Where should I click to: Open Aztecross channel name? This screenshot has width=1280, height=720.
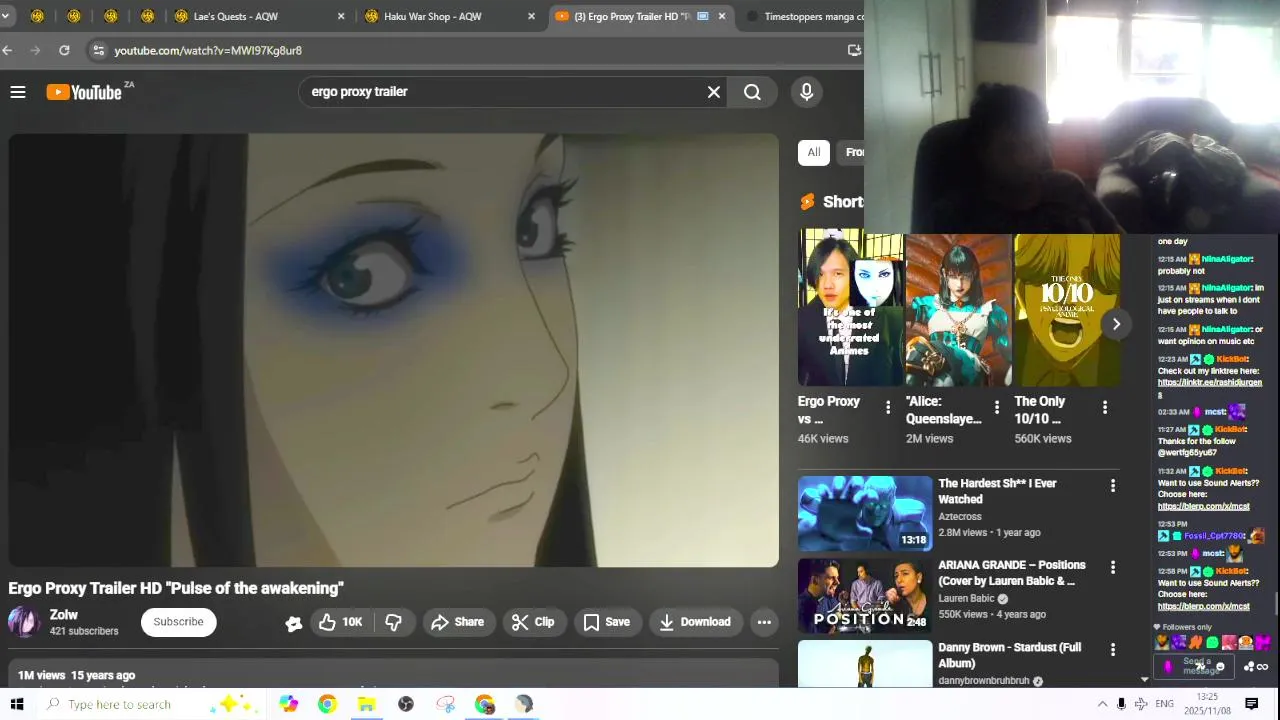coord(960,517)
